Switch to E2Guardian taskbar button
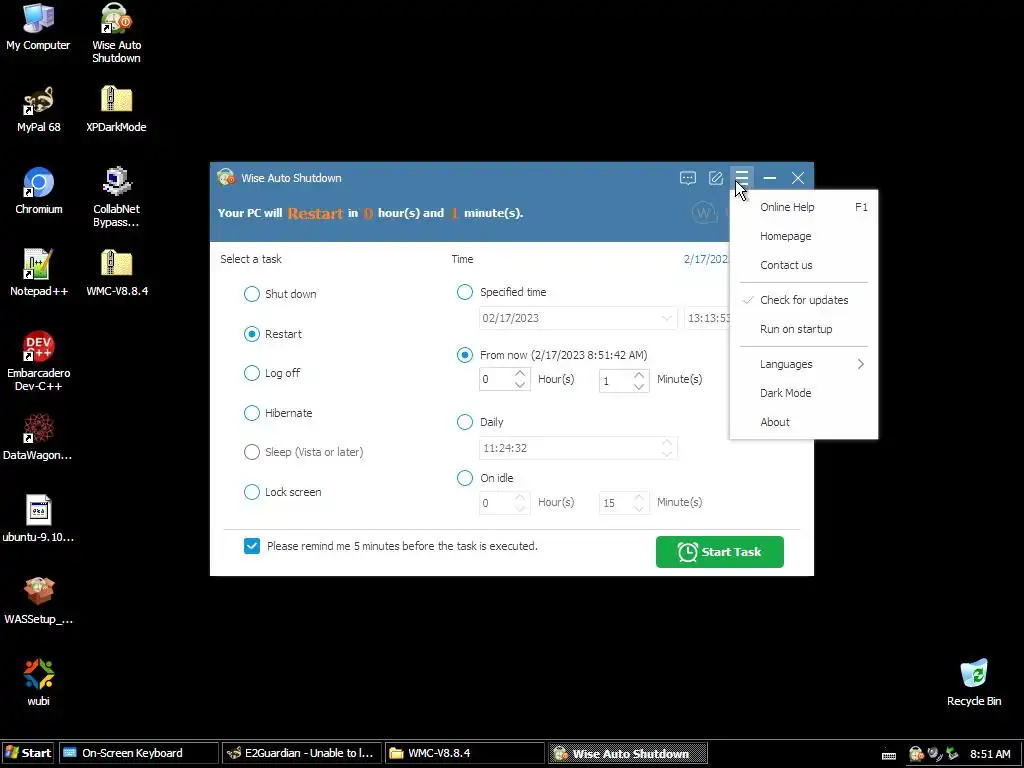The width and height of the screenshot is (1024, 768). tap(302, 753)
